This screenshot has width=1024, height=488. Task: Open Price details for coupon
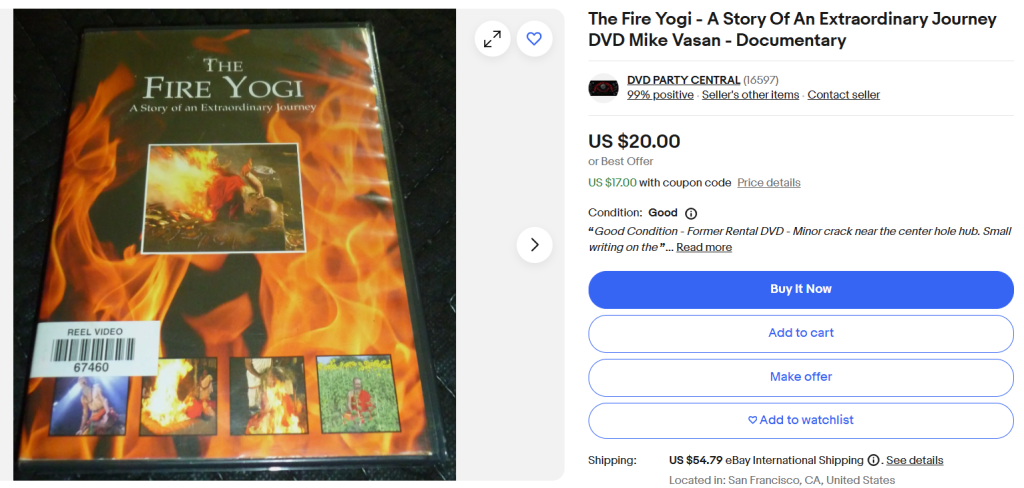[769, 183]
